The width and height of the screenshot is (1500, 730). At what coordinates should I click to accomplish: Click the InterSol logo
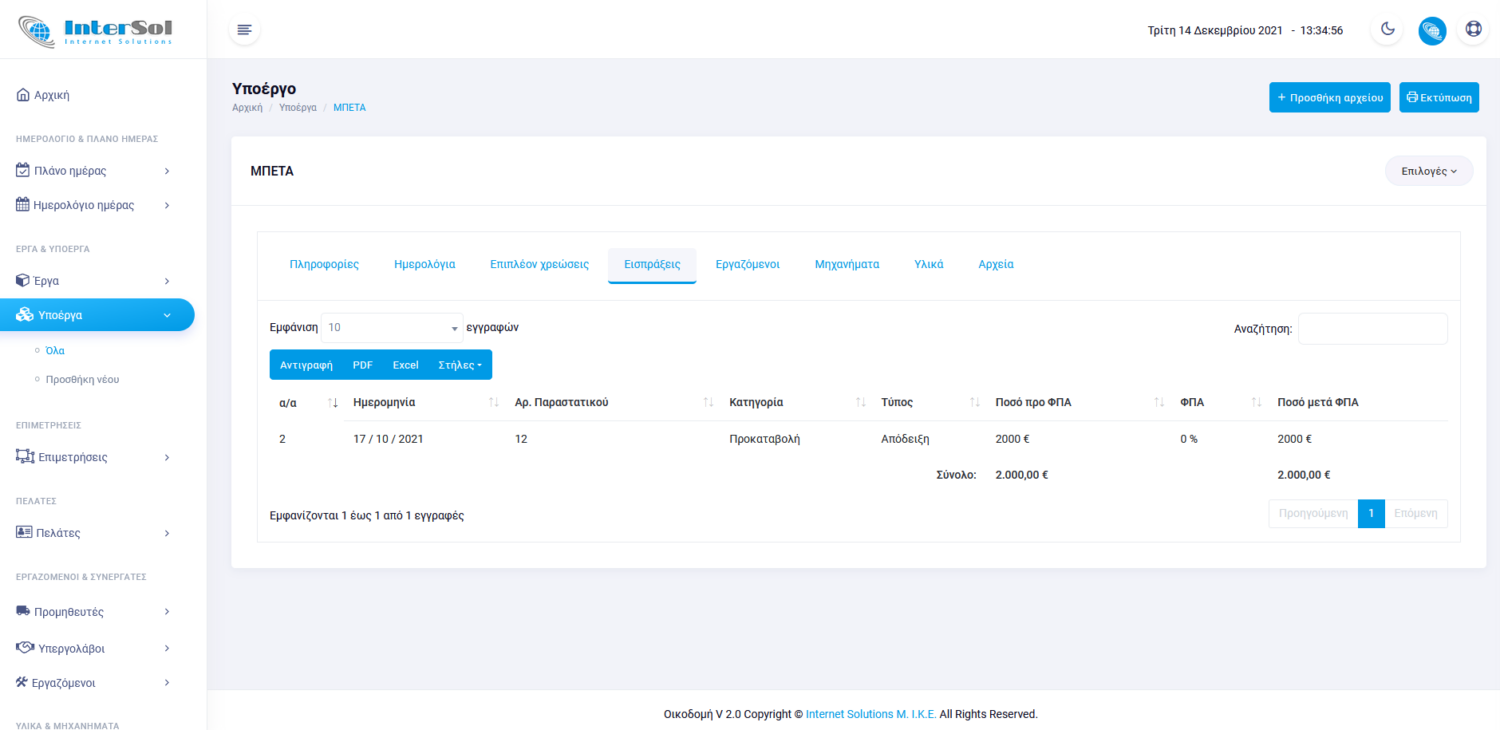point(96,30)
